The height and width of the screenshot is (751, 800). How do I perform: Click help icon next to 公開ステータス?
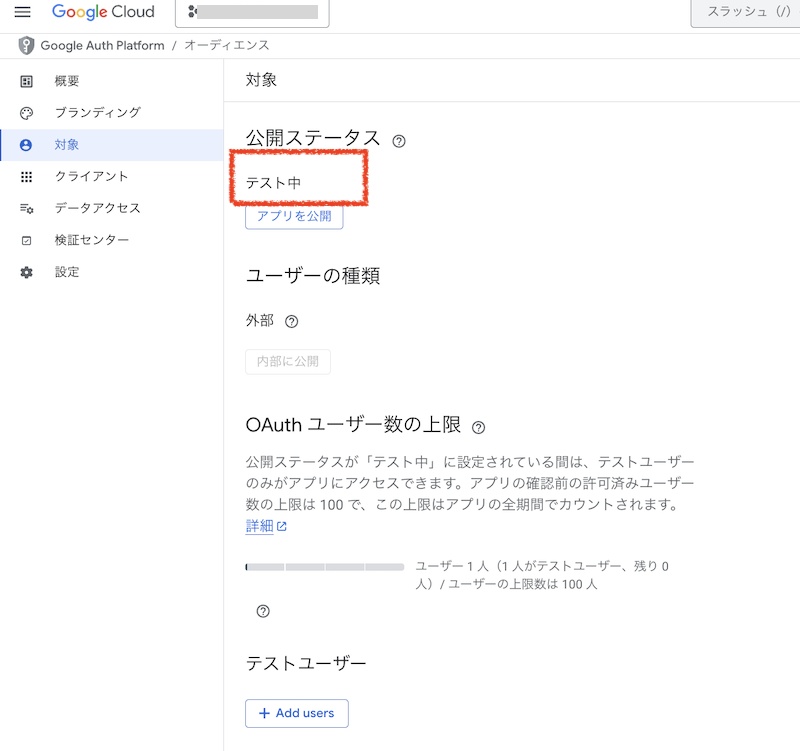tap(399, 141)
